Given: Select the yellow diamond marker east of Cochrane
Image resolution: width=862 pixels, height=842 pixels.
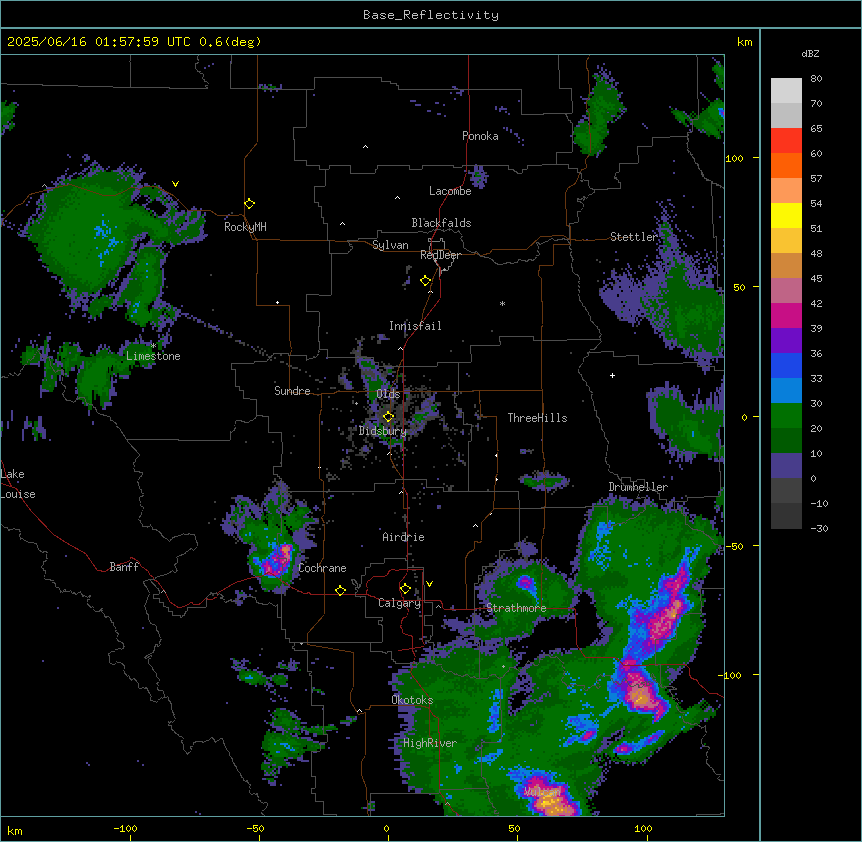Looking at the screenshot, I should pyautogui.click(x=340, y=590).
